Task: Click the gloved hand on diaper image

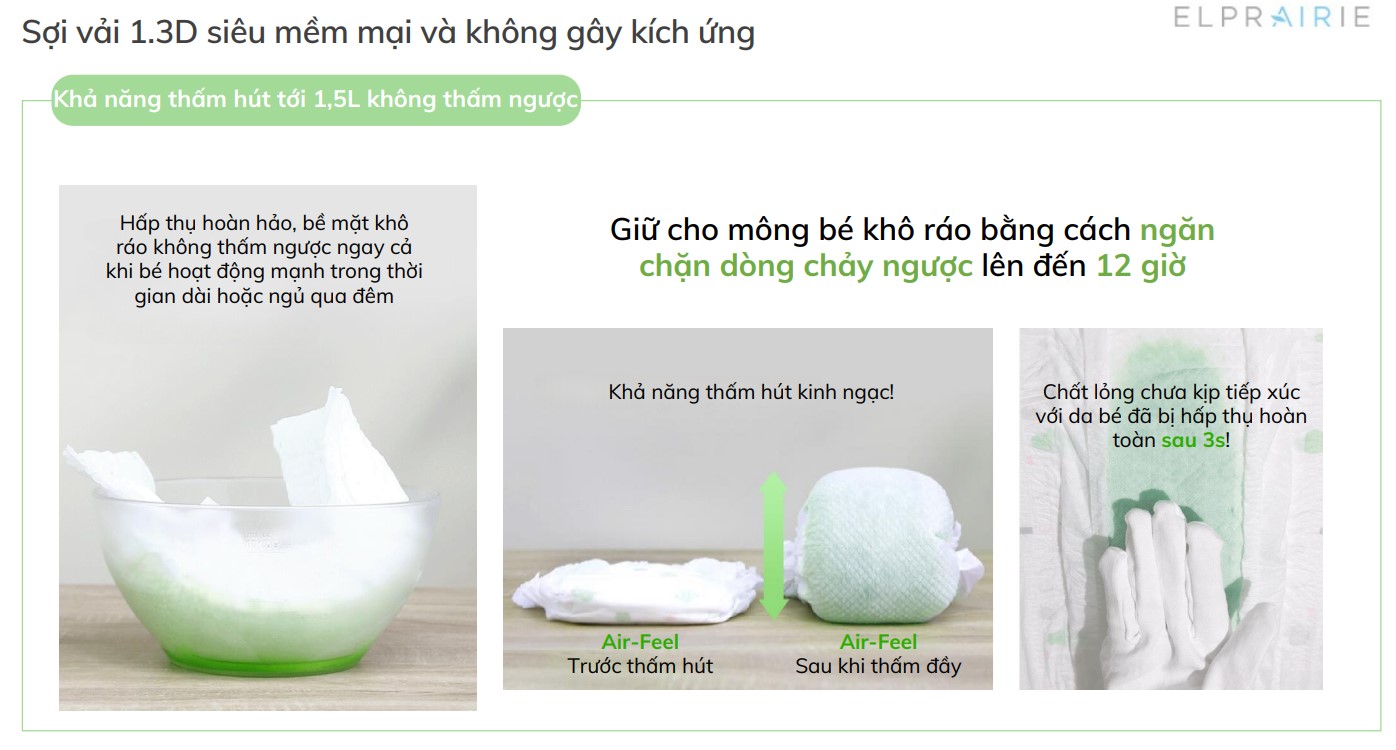Action: [1171, 509]
